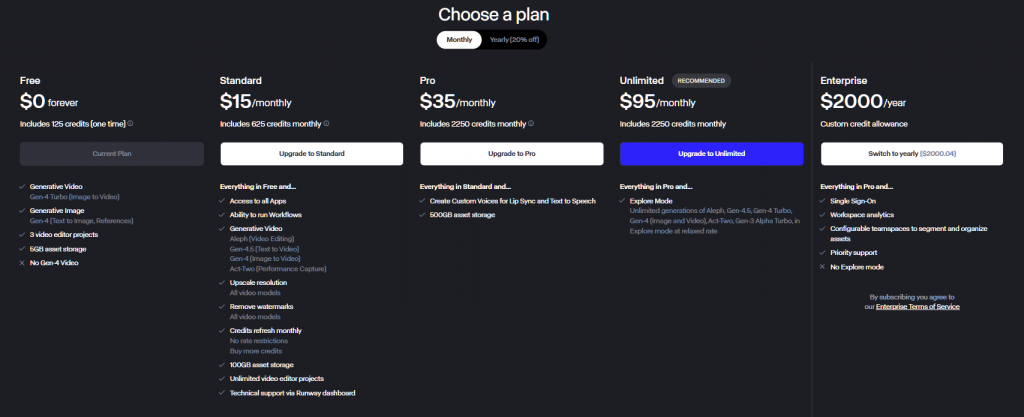Click the X icon beside No Gen-4 Video
Screen dimensions: 1024x417
(23, 262)
